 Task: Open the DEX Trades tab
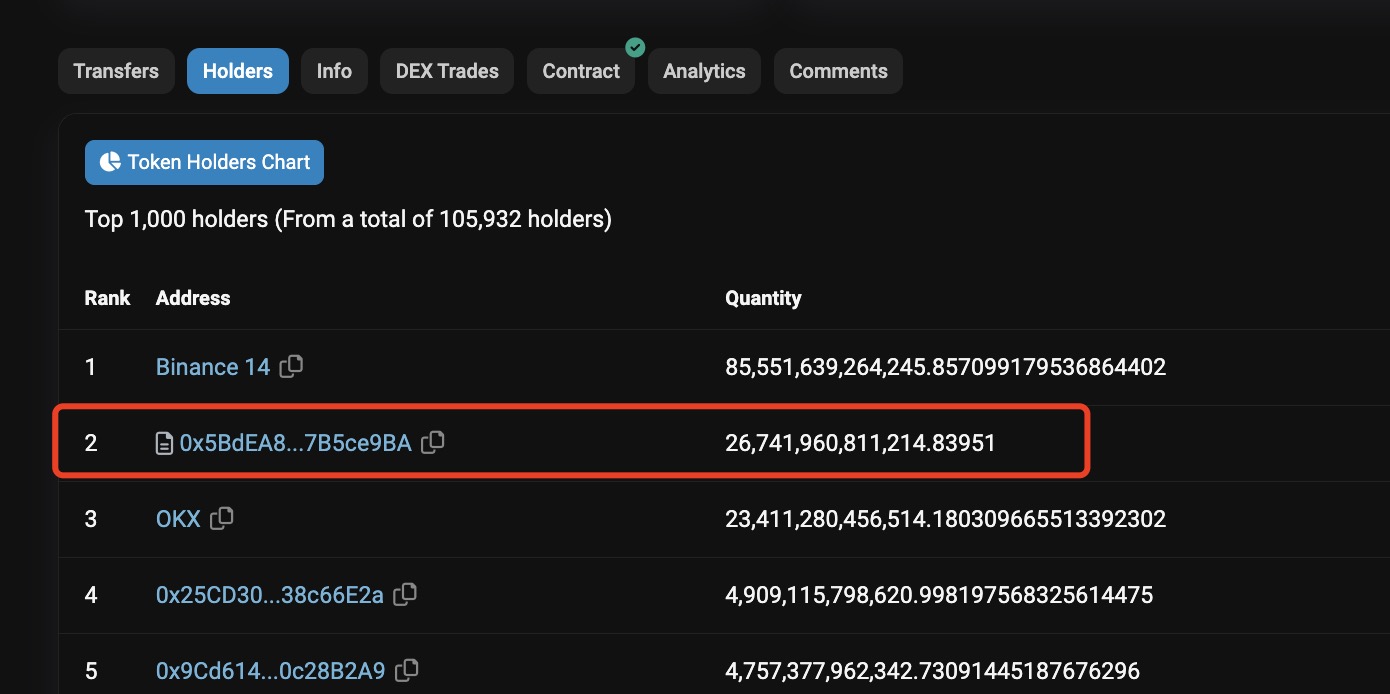[x=447, y=71]
